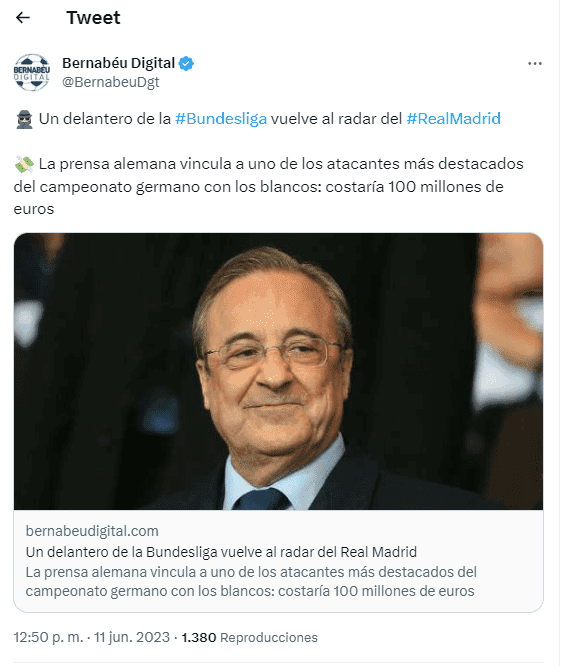Click the 11 jun. 2023 date

pos(132,638)
